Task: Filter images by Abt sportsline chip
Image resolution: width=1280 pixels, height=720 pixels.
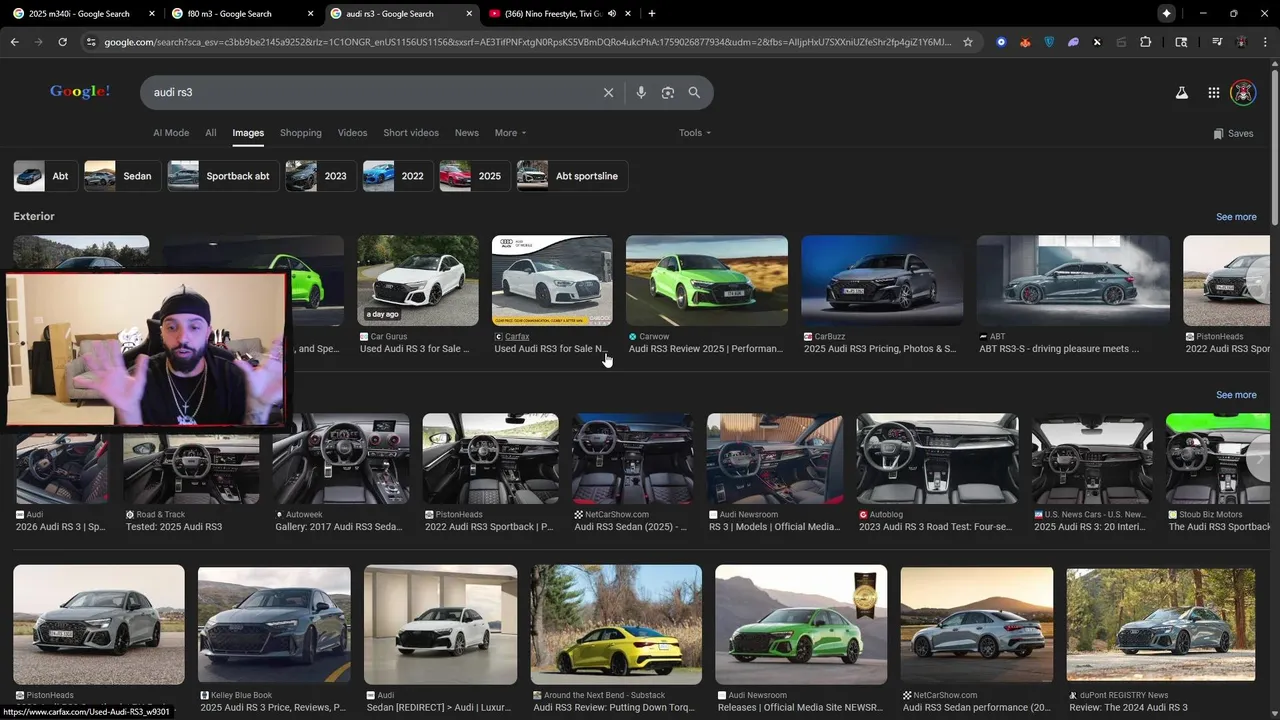Action: pos(572,176)
